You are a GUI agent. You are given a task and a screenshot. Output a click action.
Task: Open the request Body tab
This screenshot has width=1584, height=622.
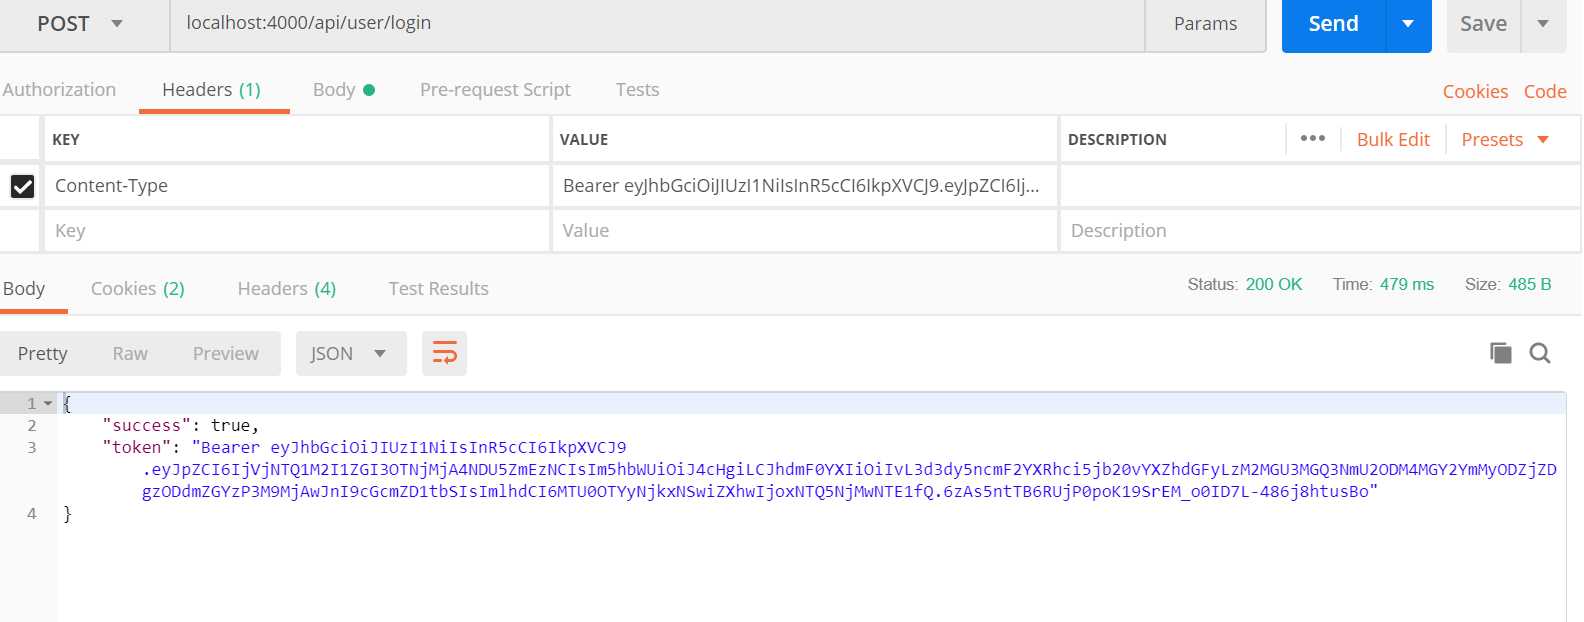(344, 90)
